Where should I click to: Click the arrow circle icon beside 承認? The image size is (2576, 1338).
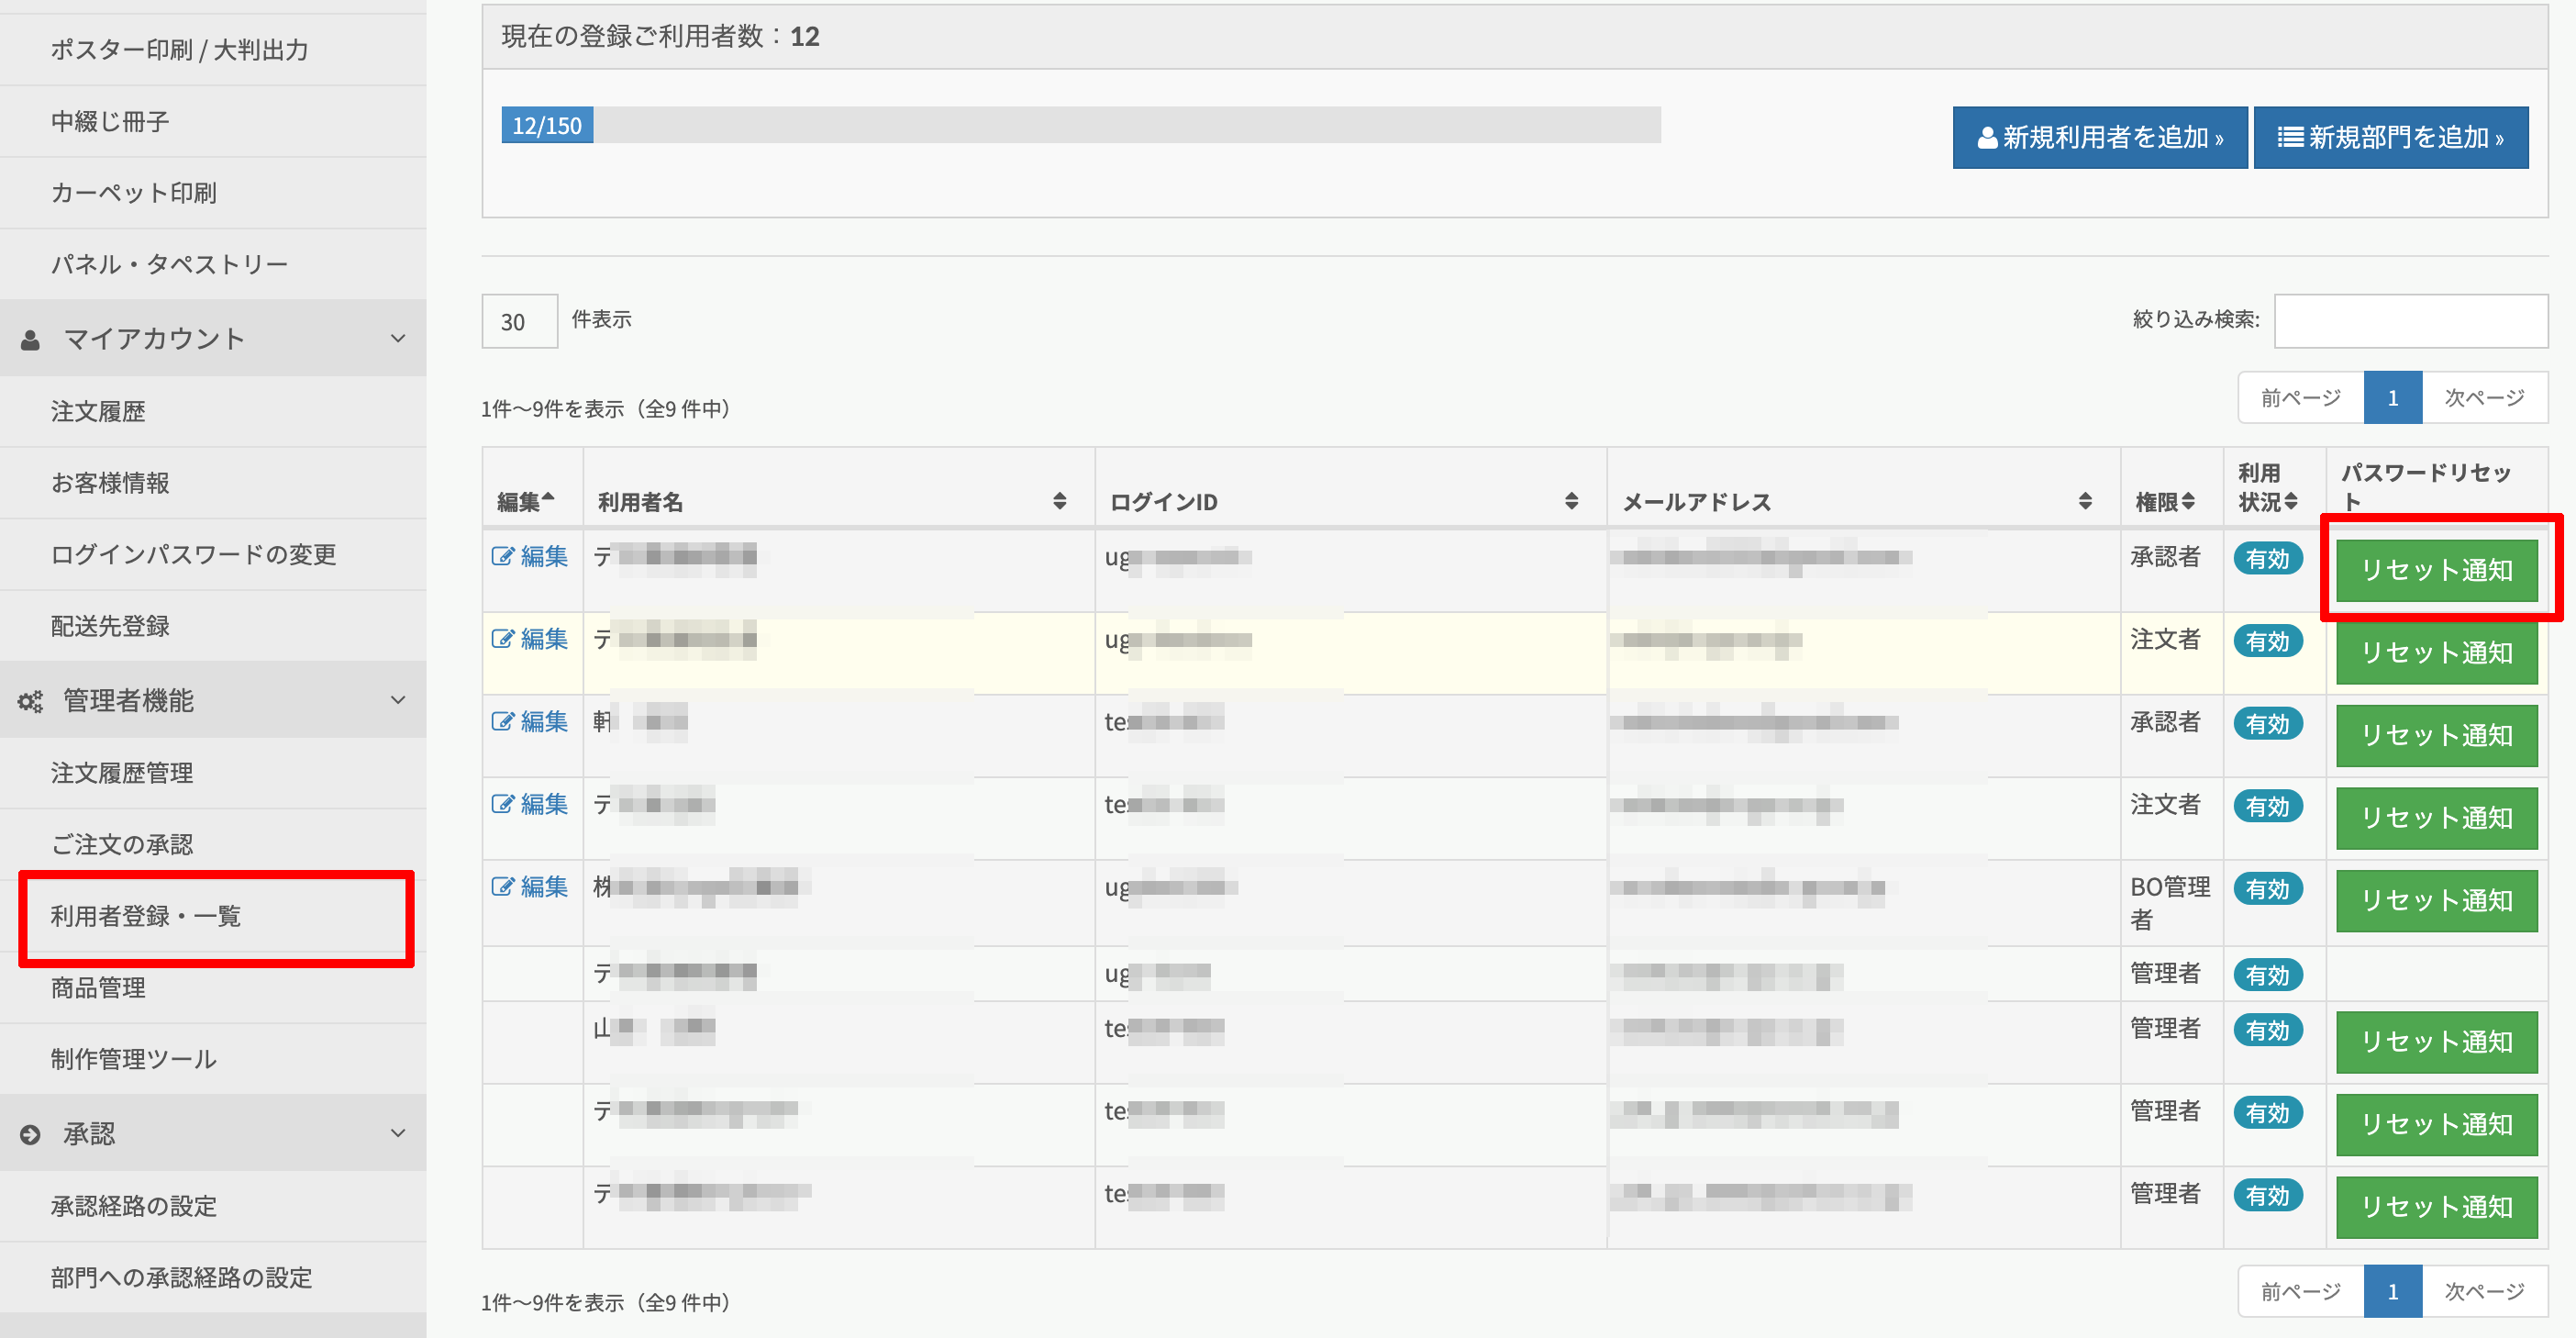[30, 1134]
